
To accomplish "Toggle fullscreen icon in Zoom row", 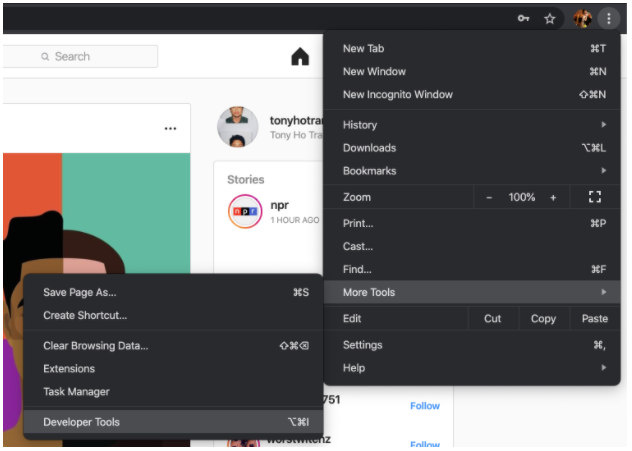I will pos(595,197).
